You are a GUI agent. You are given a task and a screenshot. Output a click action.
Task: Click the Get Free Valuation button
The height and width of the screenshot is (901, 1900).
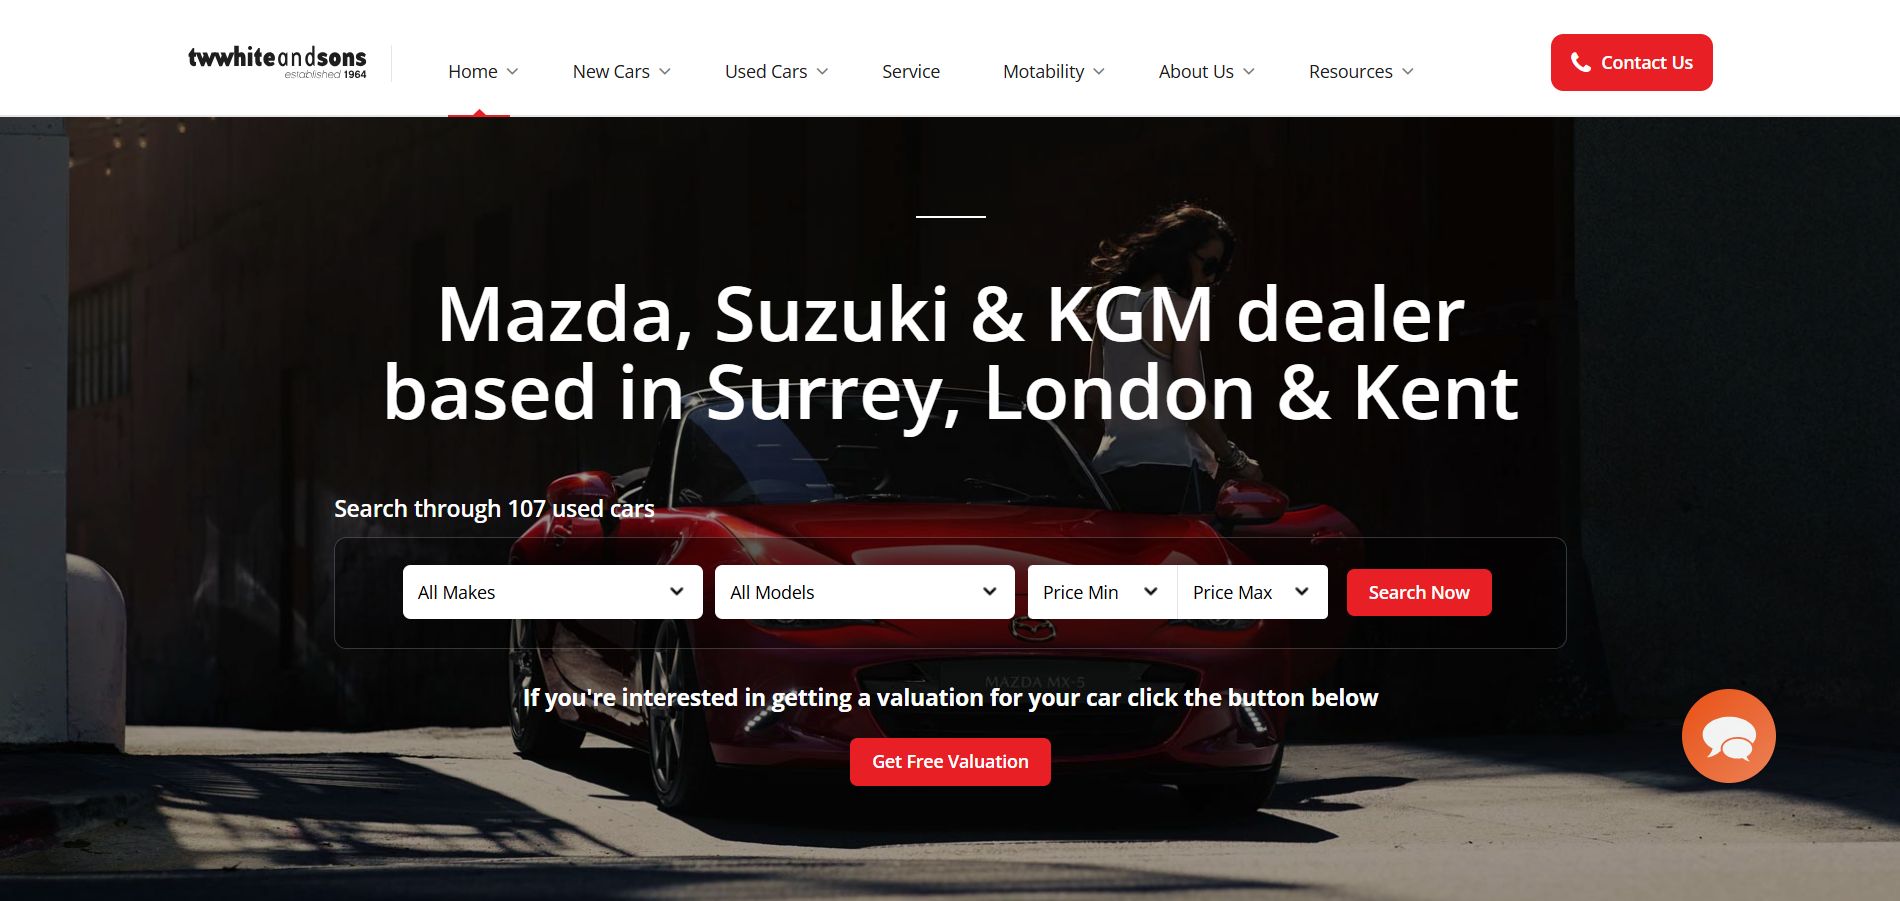click(950, 762)
